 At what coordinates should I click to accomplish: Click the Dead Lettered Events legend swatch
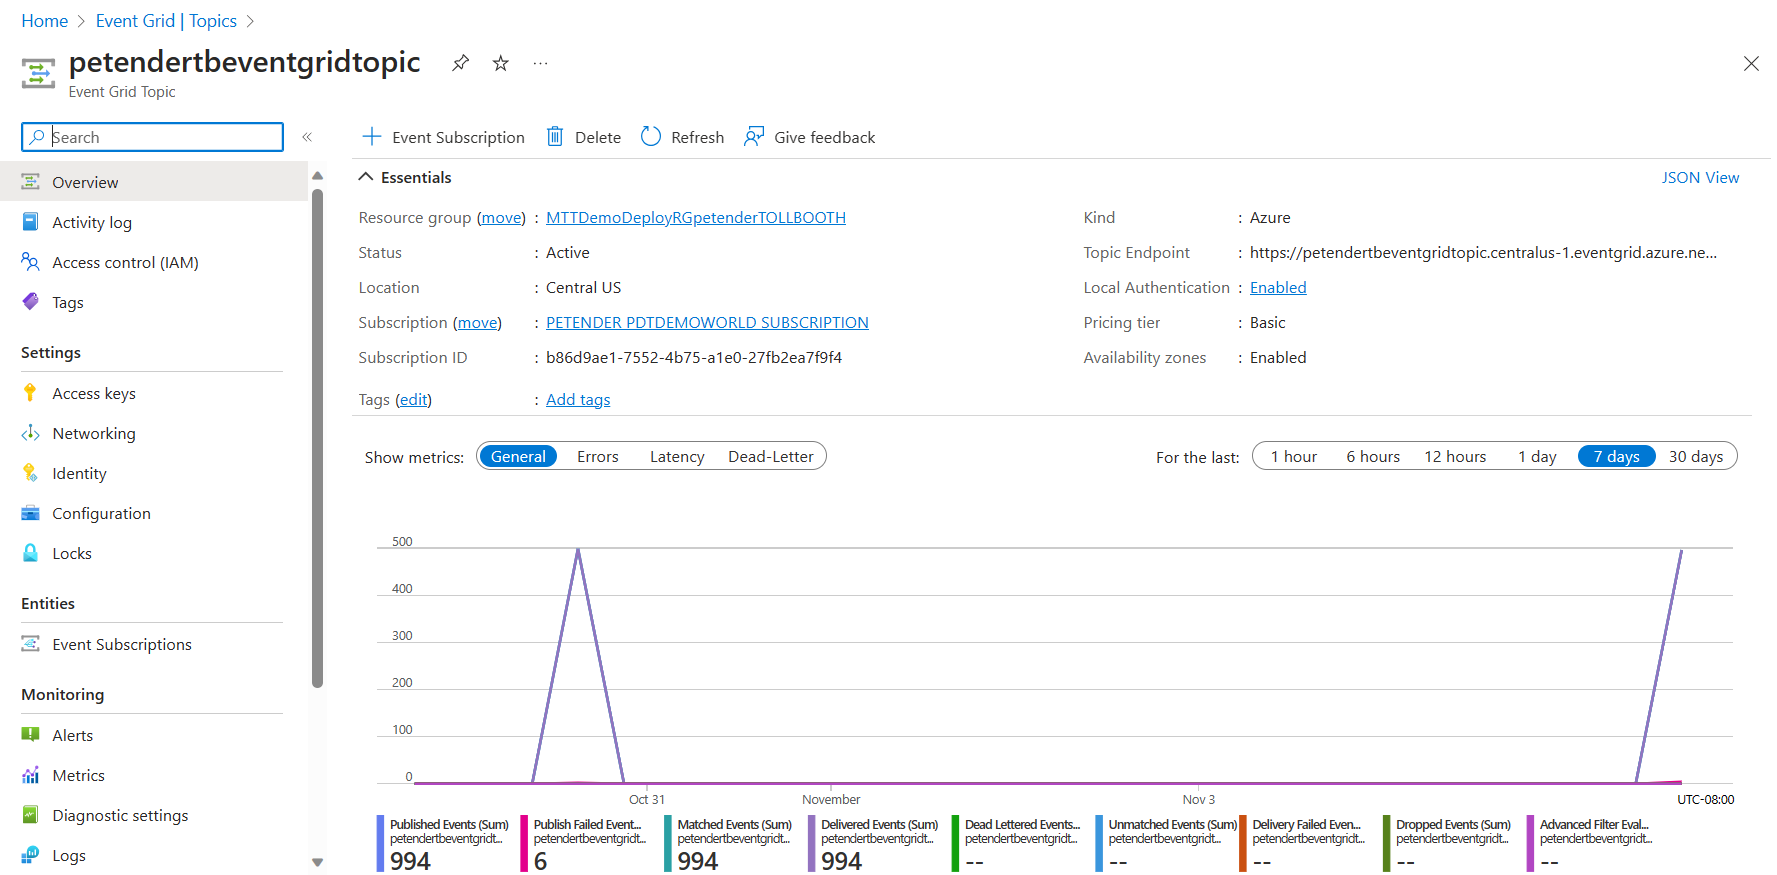956,843
